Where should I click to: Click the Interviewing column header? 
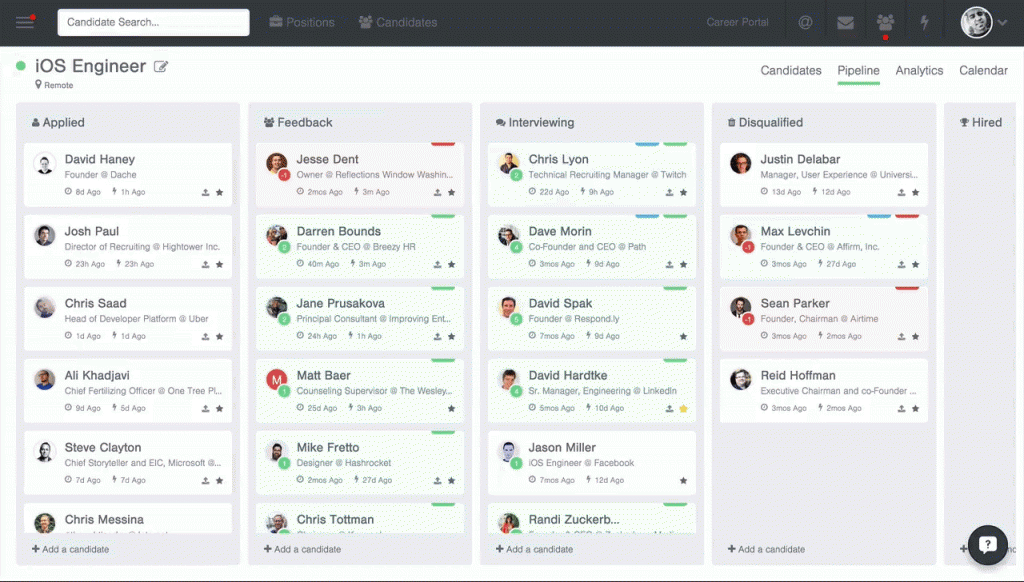tap(535, 122)
